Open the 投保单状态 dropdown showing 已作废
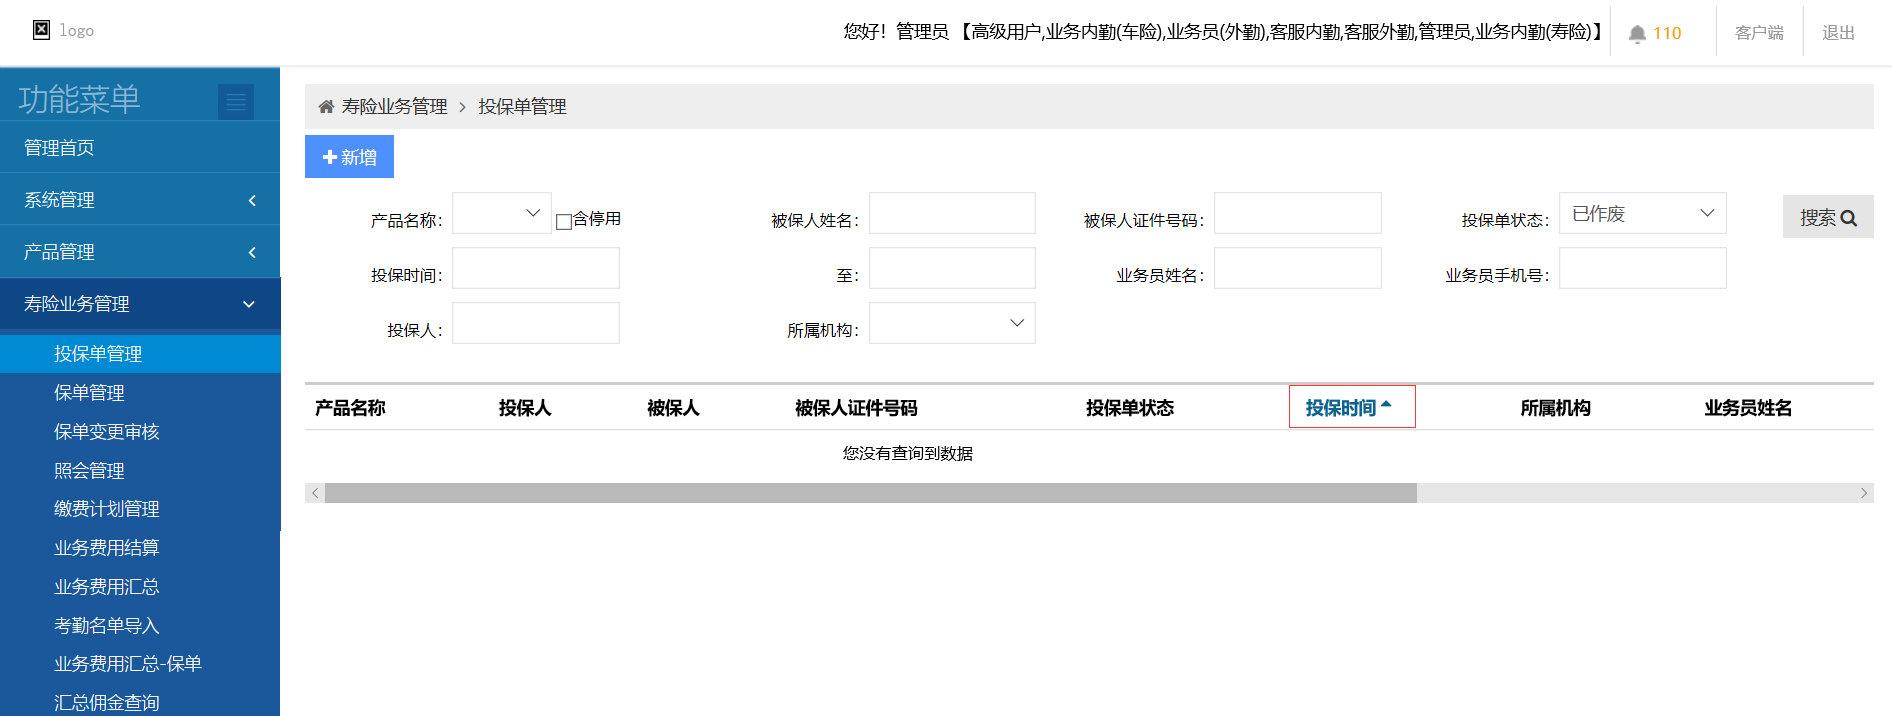This screenshot has height=716, width=1892. tap(1643, 213)
